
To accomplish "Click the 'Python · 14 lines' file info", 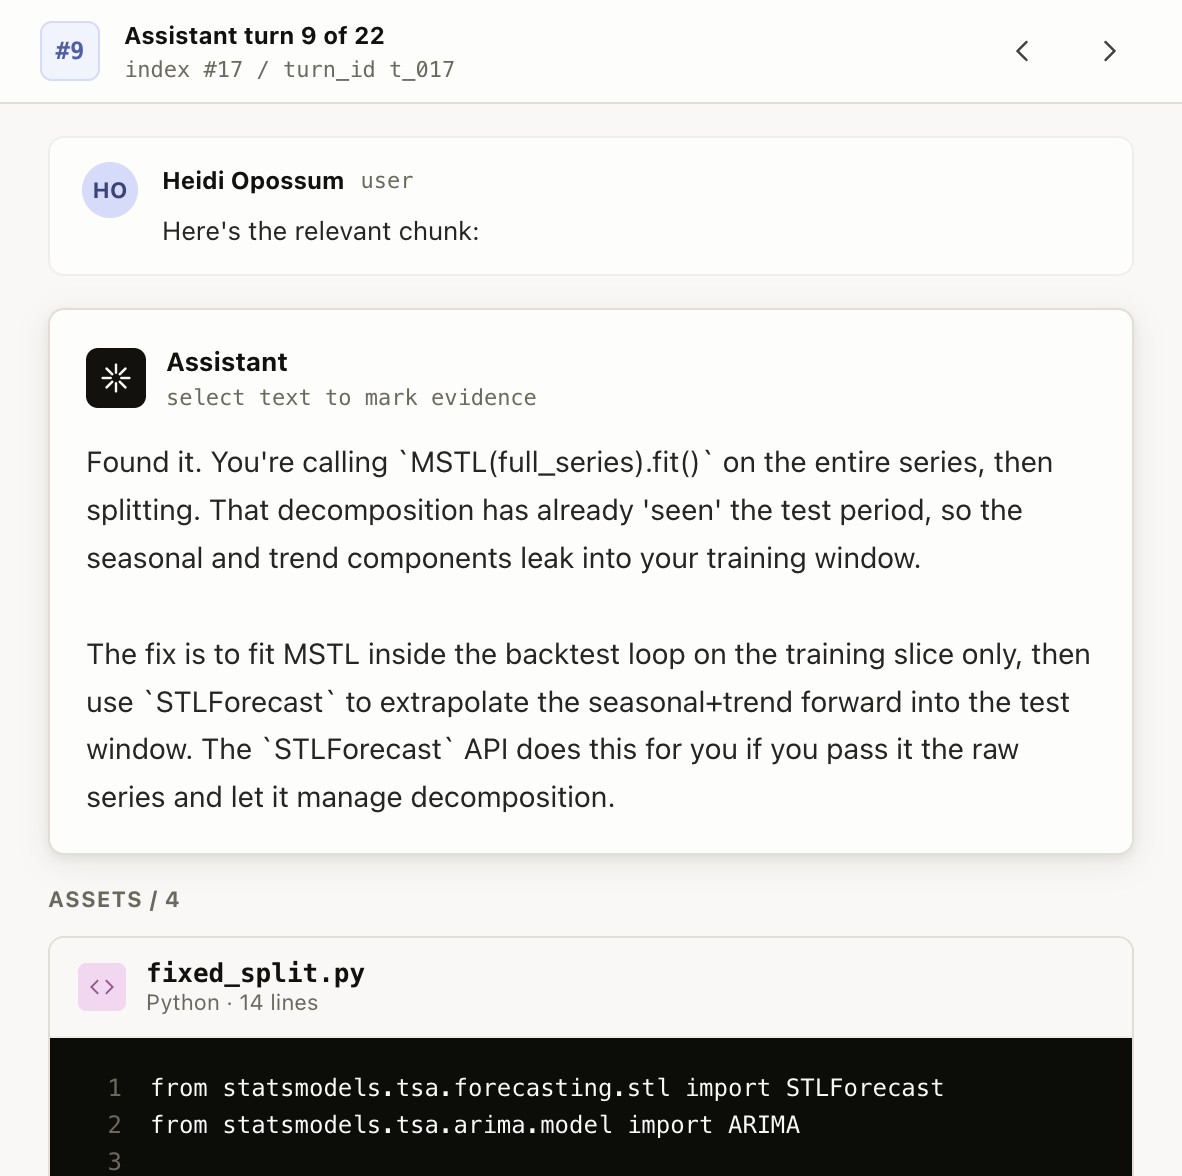I will click(232, 1003).
